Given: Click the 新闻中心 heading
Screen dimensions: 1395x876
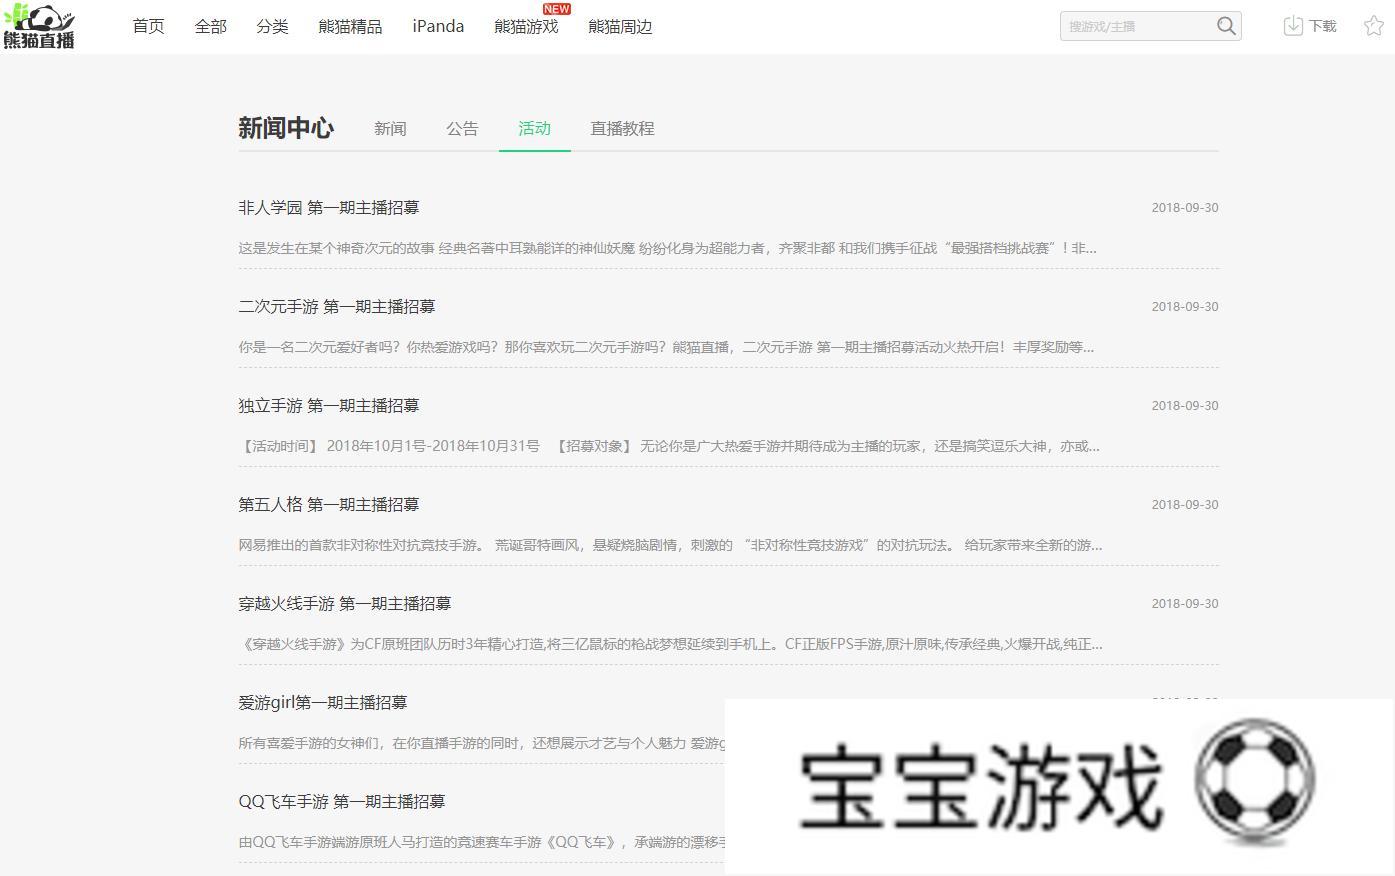Looking at the screenshot, I should (x=286, y=128).
